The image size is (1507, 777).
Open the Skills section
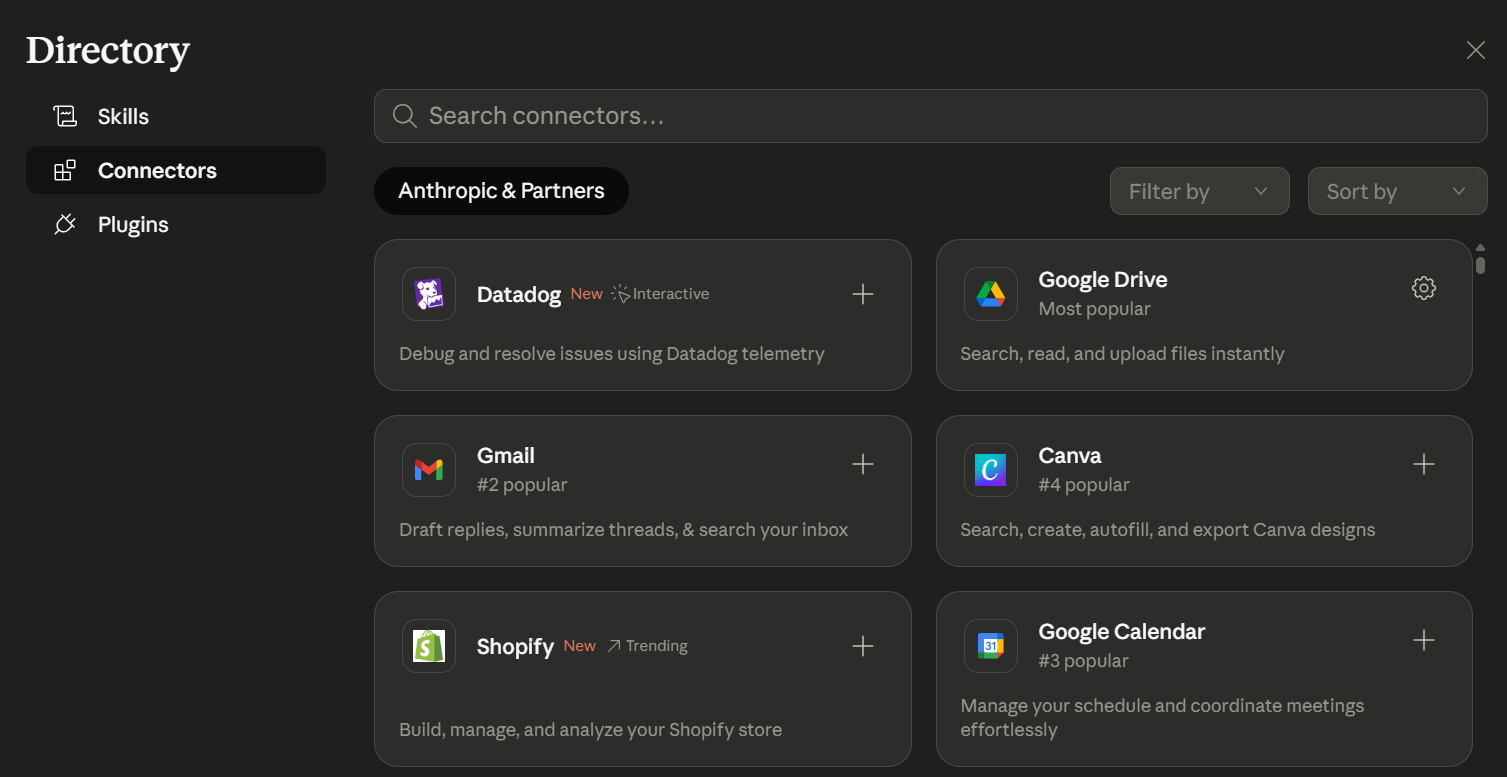[x=176, y=116]
